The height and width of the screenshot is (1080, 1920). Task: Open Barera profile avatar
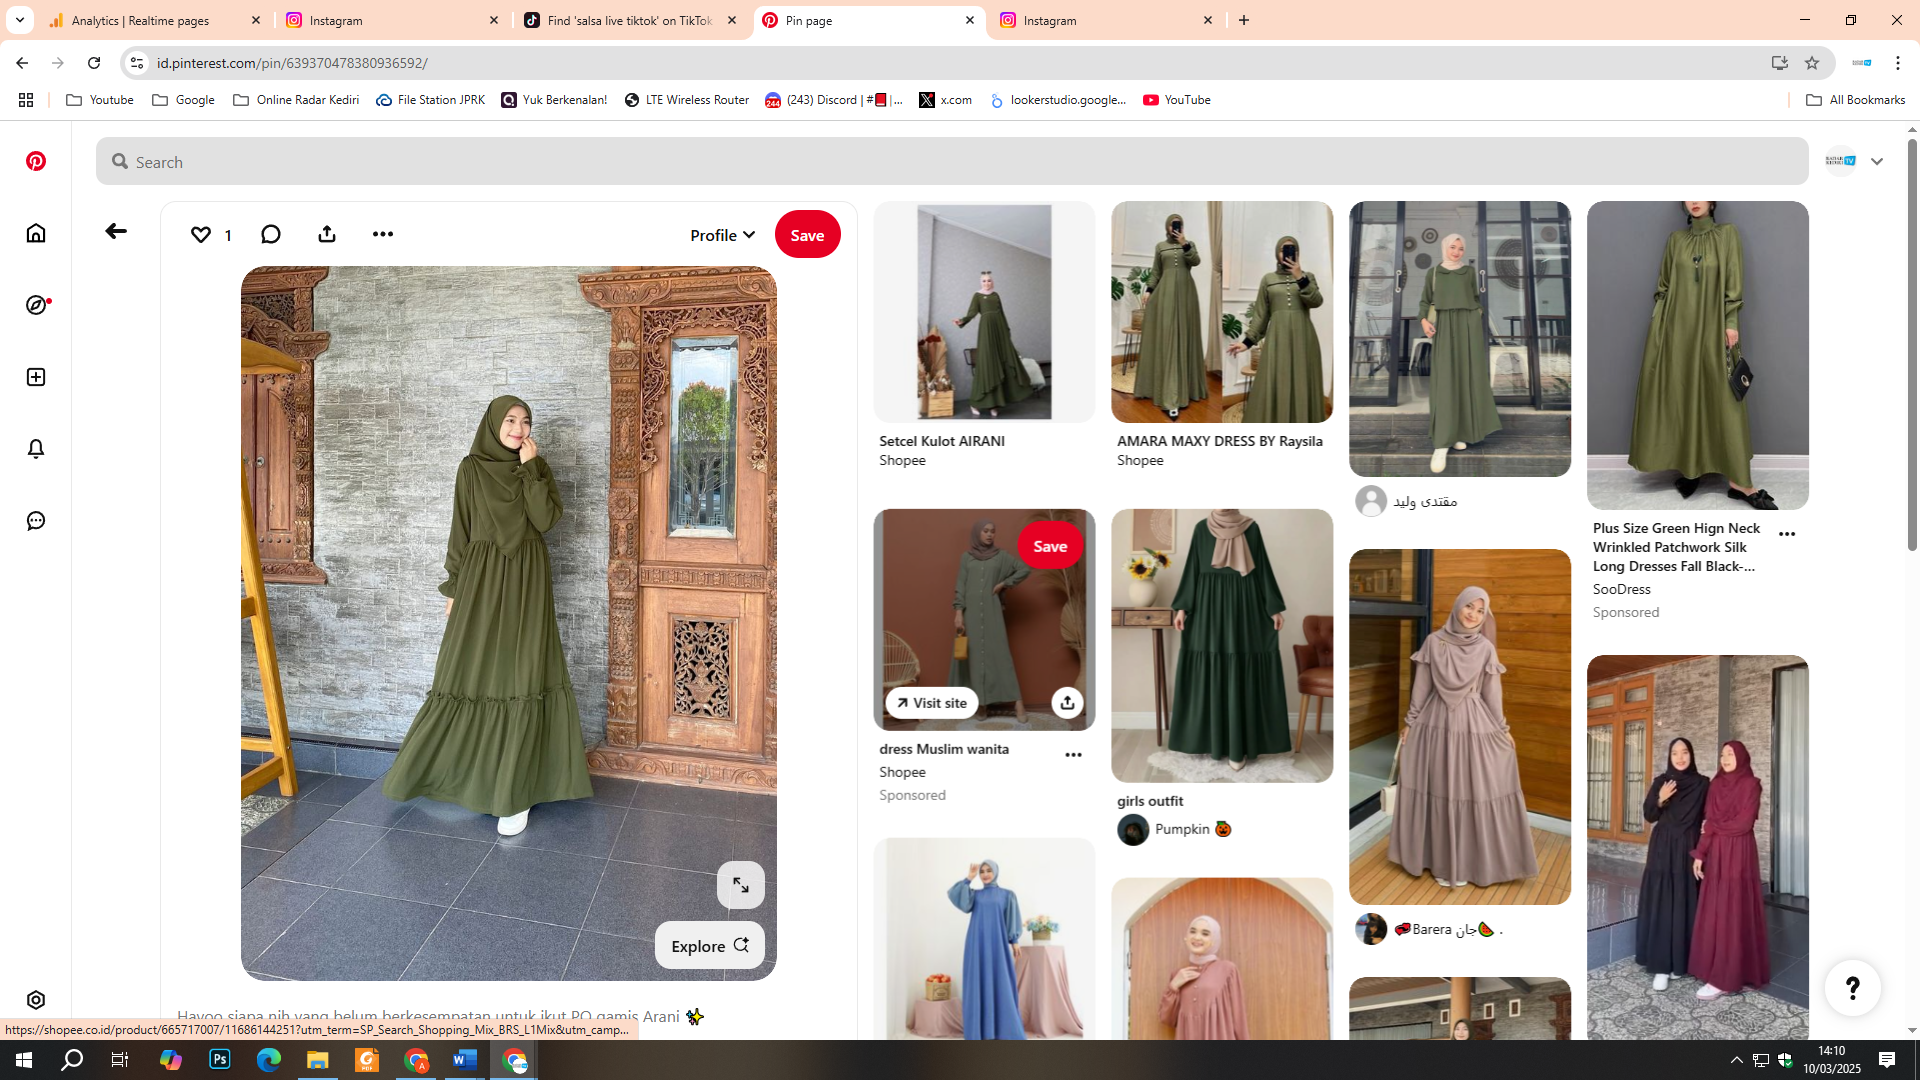[x=1371, y=929]
